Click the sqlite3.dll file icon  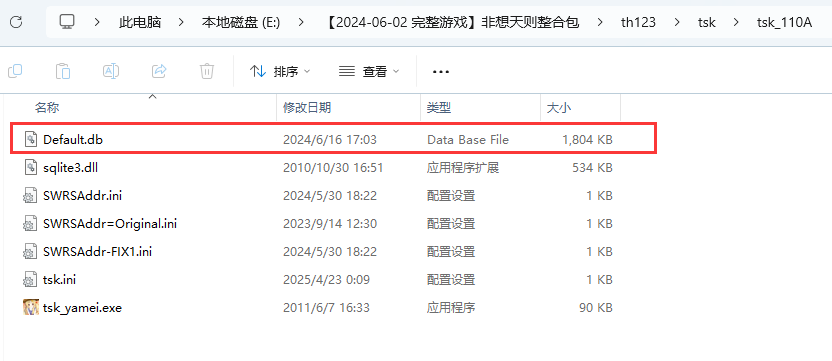point(31,168)
